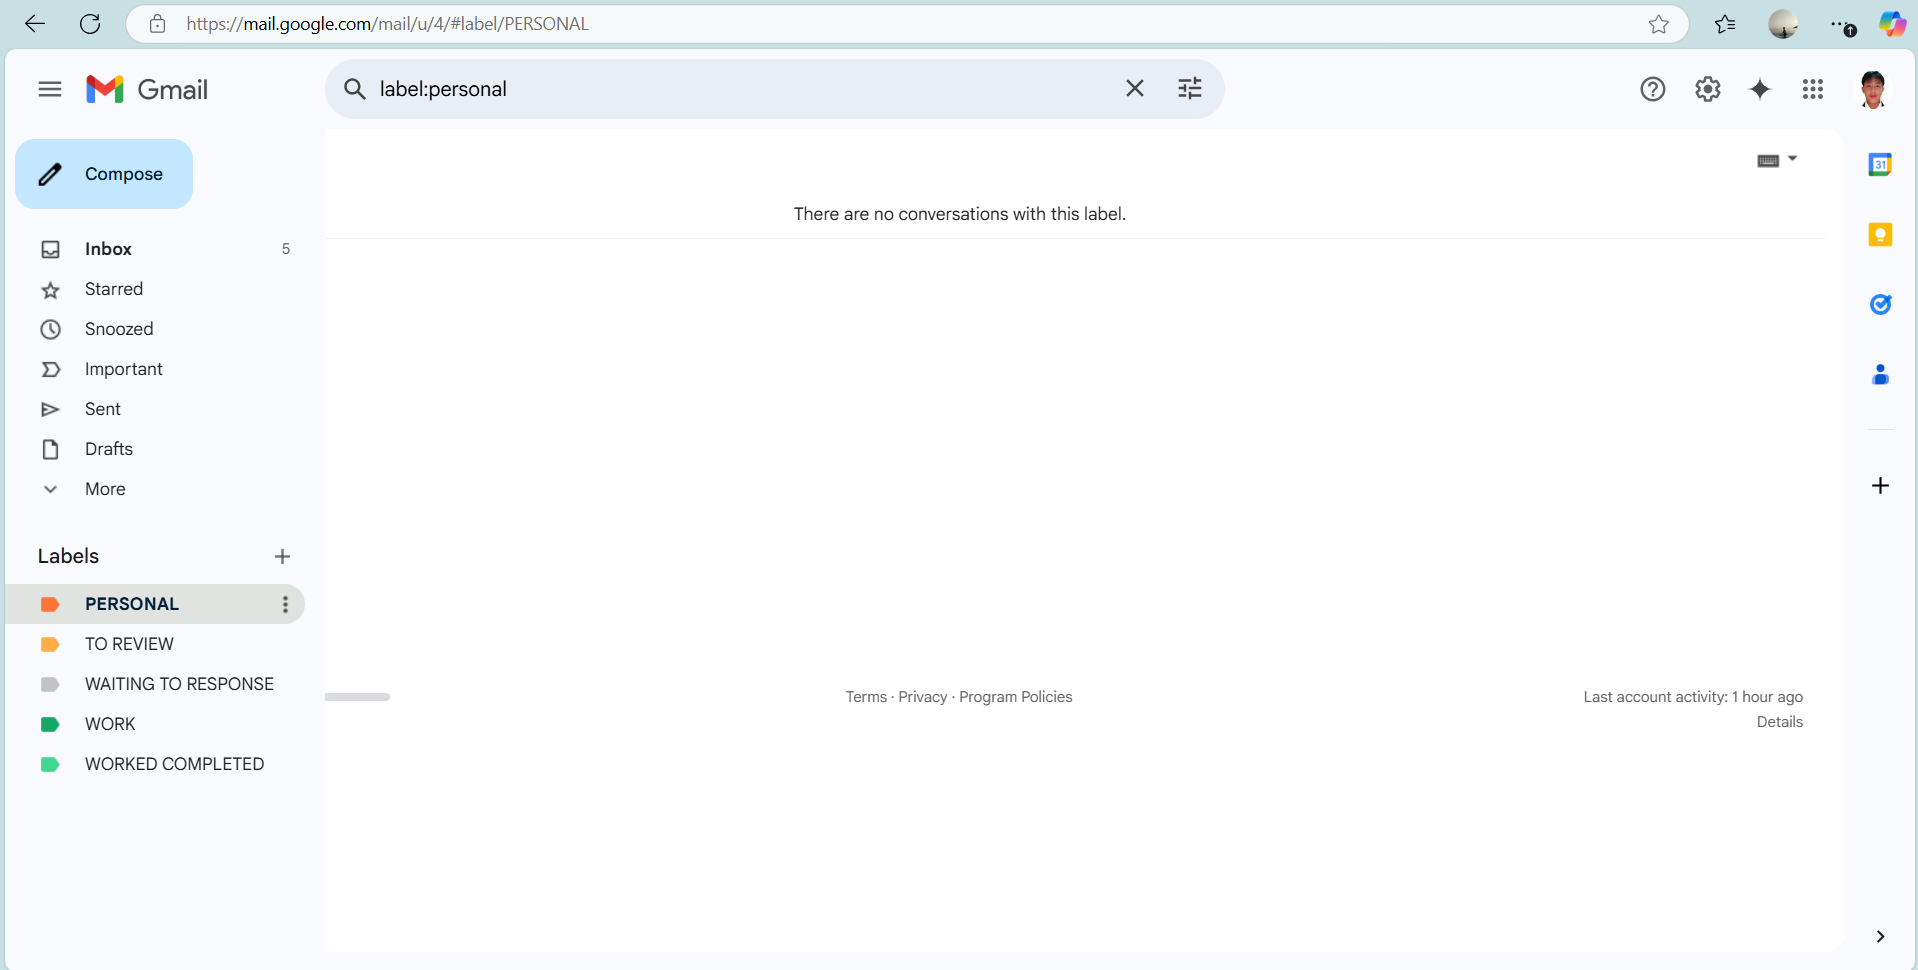Reload the page in browser
1918x970 pixels.
tap(90, 24)
